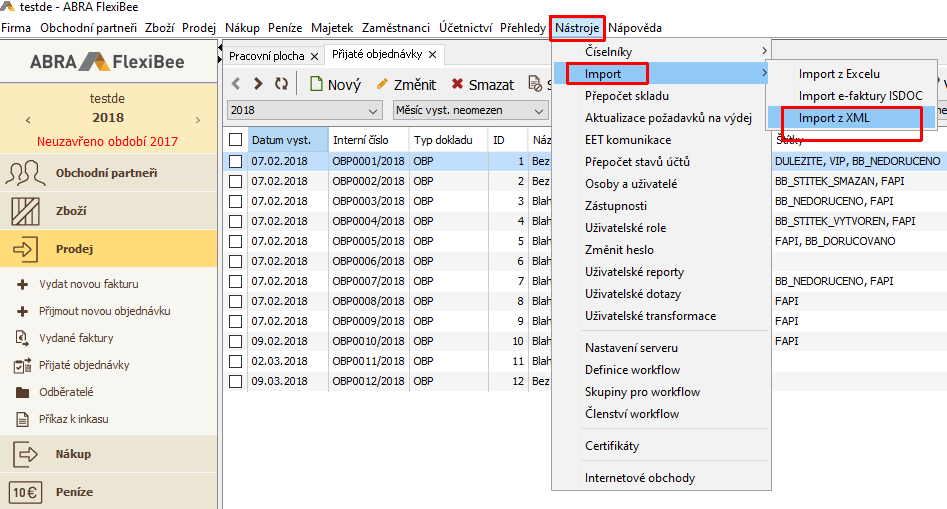Click the Odběratelé folder icon
Viewport: 947px width, 509px height.
[x=22, y=392]
